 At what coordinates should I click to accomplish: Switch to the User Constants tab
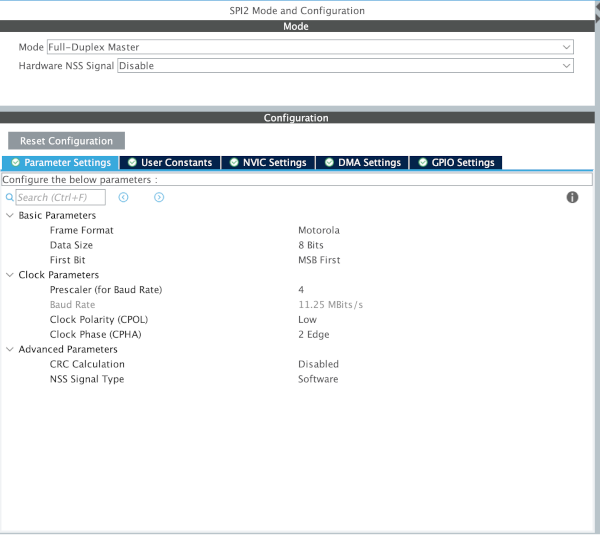[169, 162]
